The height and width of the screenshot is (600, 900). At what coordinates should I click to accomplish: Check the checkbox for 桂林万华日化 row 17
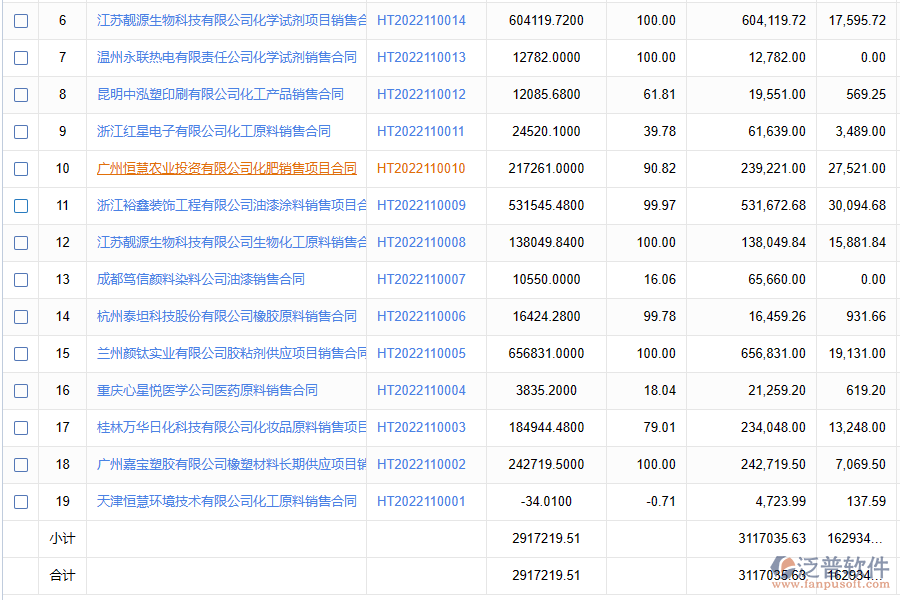21,427
